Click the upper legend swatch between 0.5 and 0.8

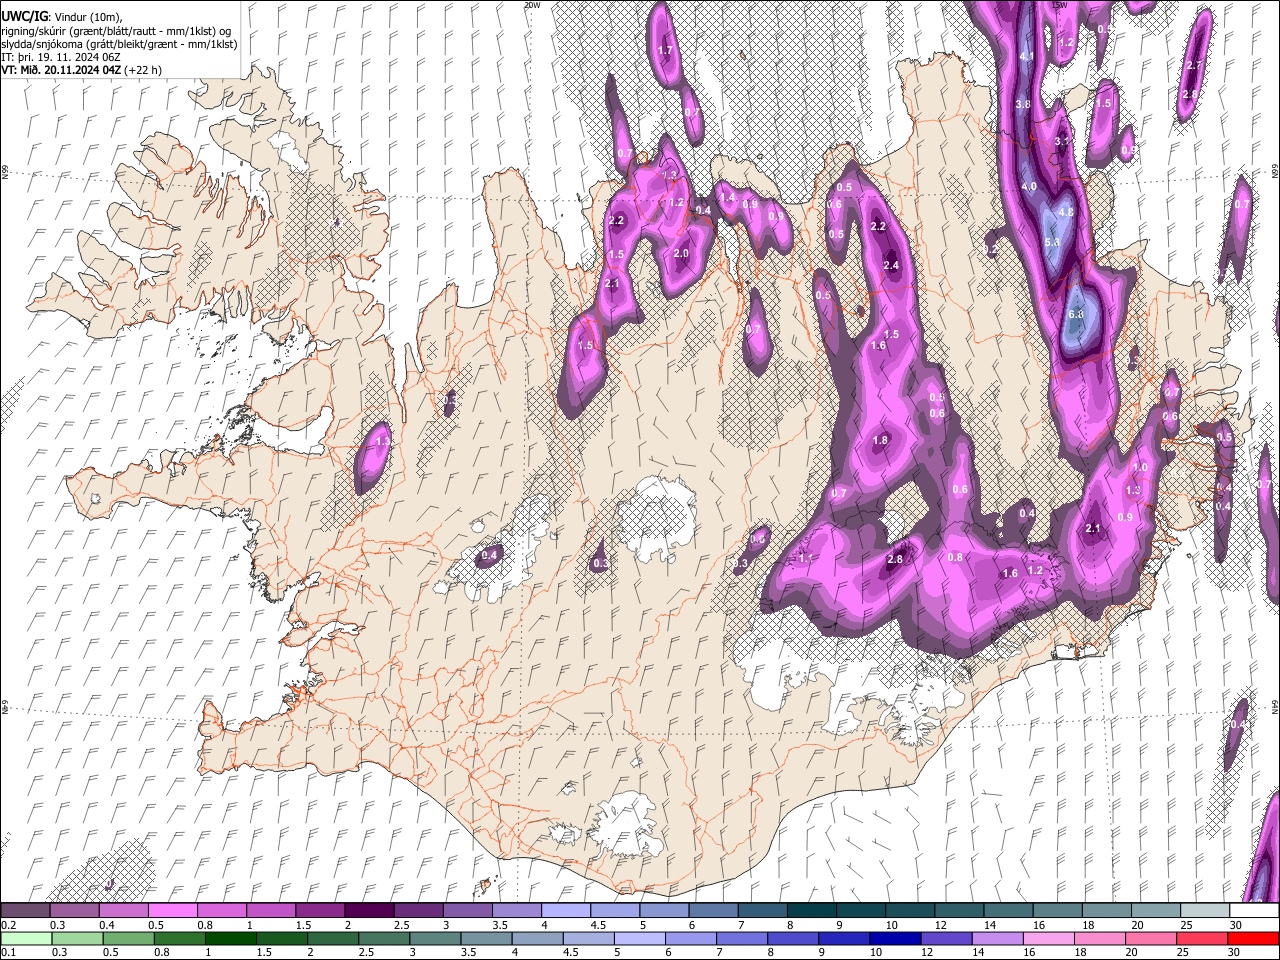point(172,911)
